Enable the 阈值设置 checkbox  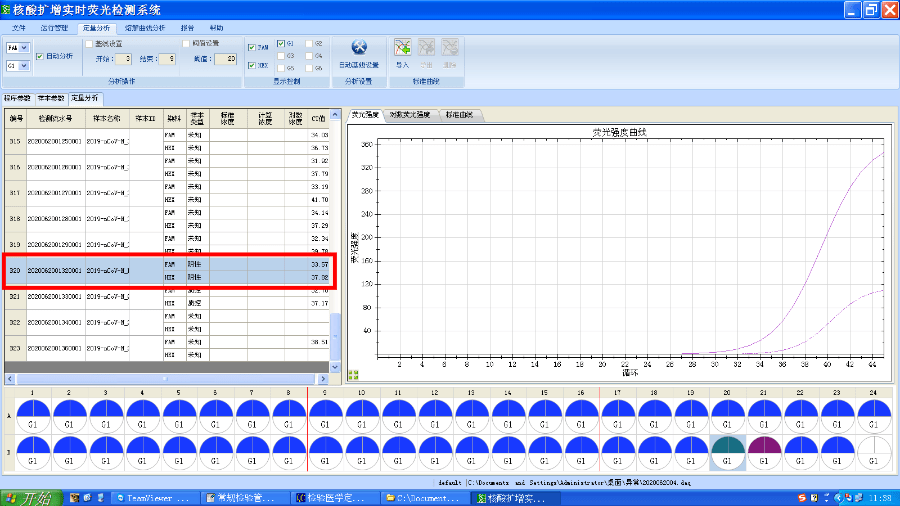point(186,44)
